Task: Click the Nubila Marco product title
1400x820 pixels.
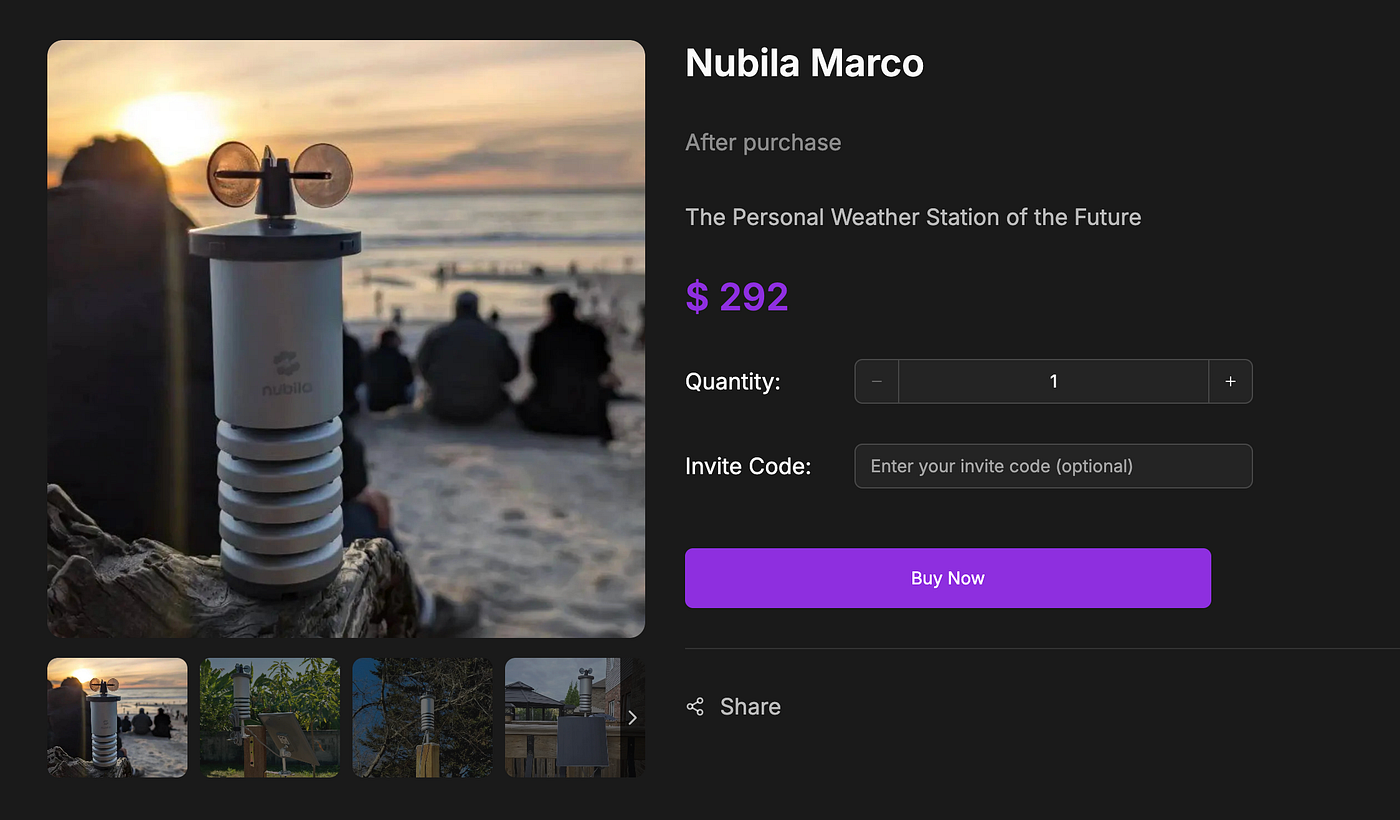Action: [x=804, y=63]
